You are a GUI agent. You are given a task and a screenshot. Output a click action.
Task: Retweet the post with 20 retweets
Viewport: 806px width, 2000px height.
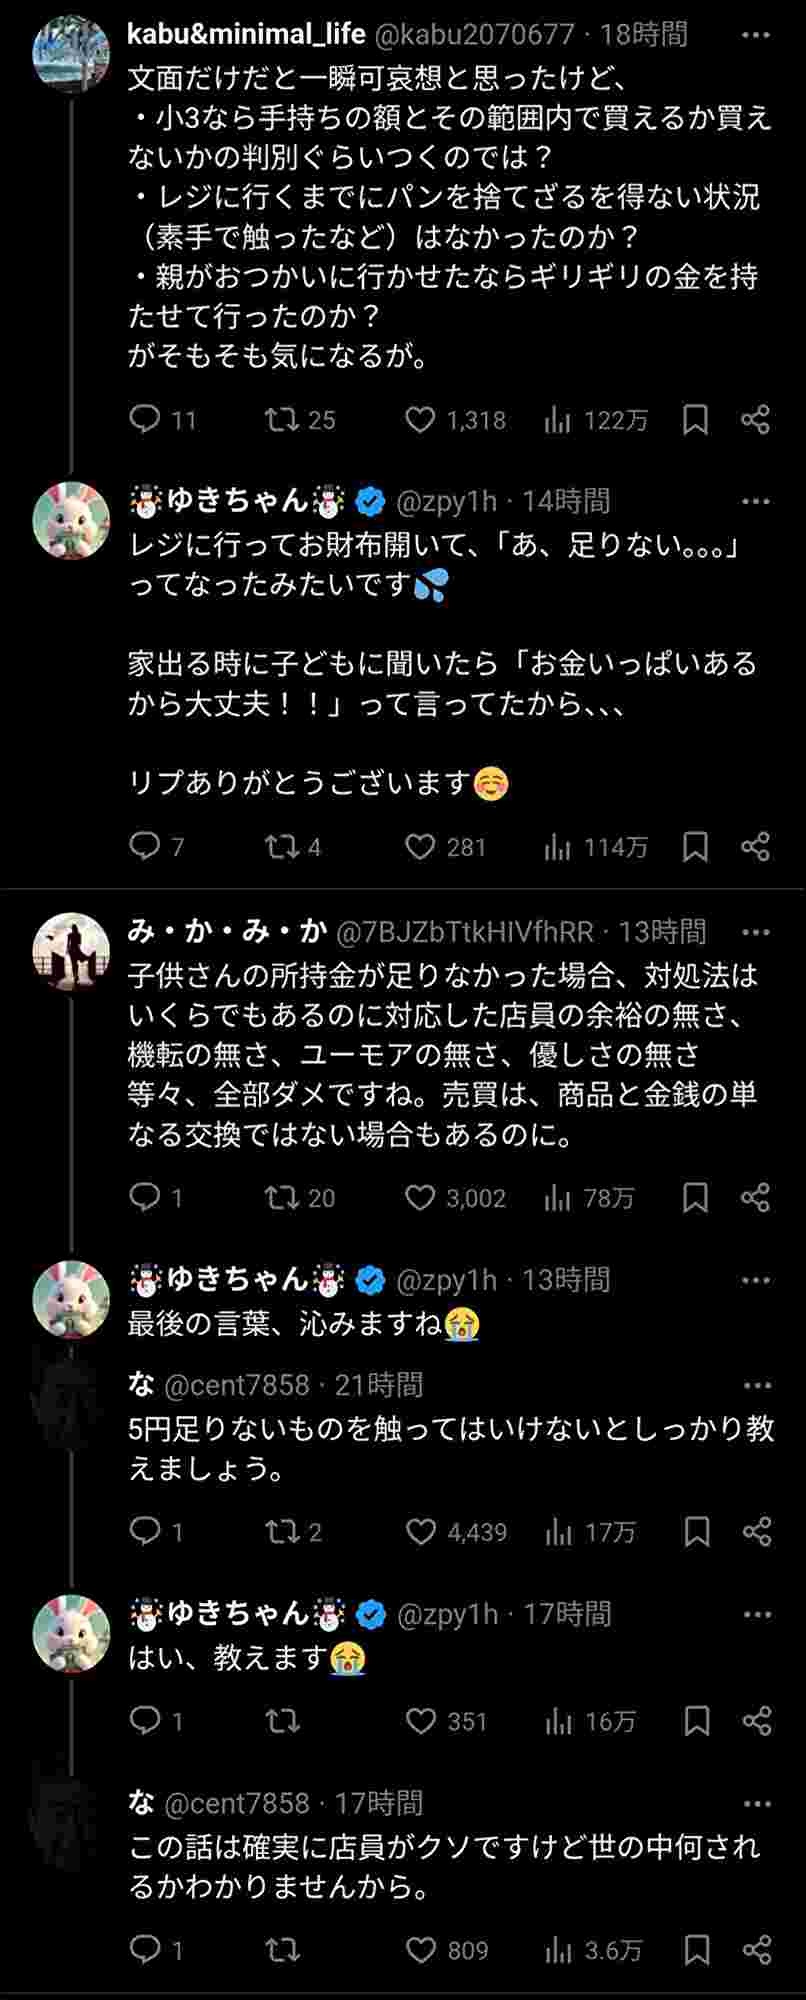point(282,1198)
